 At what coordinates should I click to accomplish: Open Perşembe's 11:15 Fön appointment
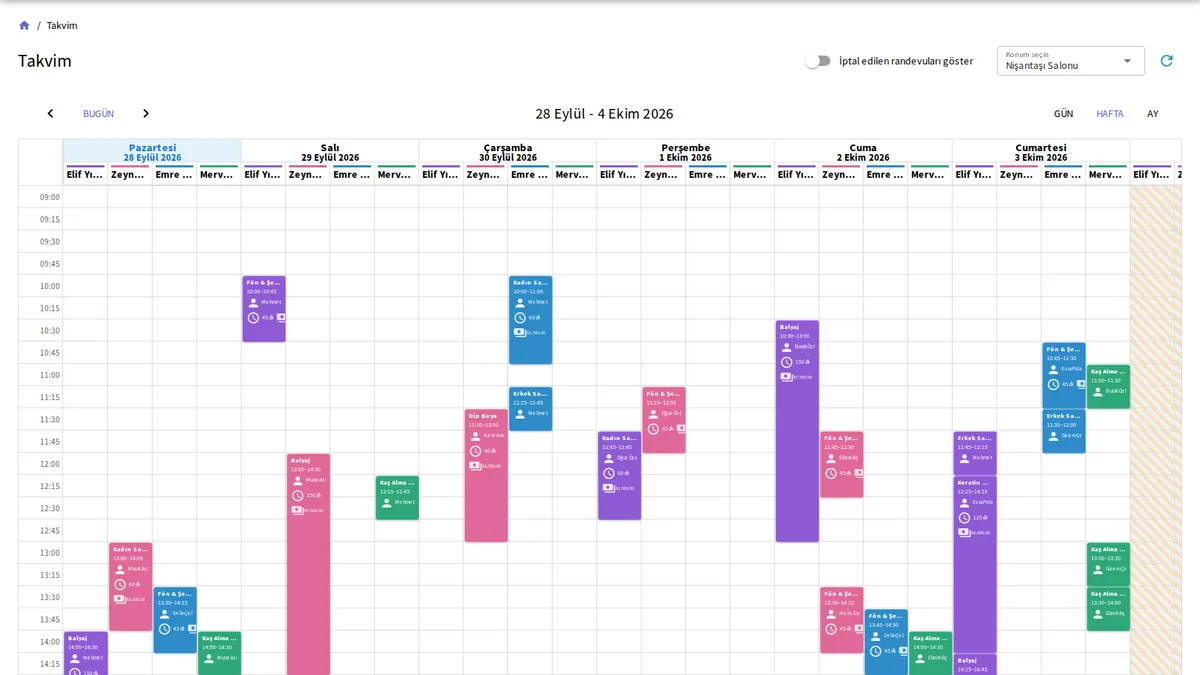664,420
